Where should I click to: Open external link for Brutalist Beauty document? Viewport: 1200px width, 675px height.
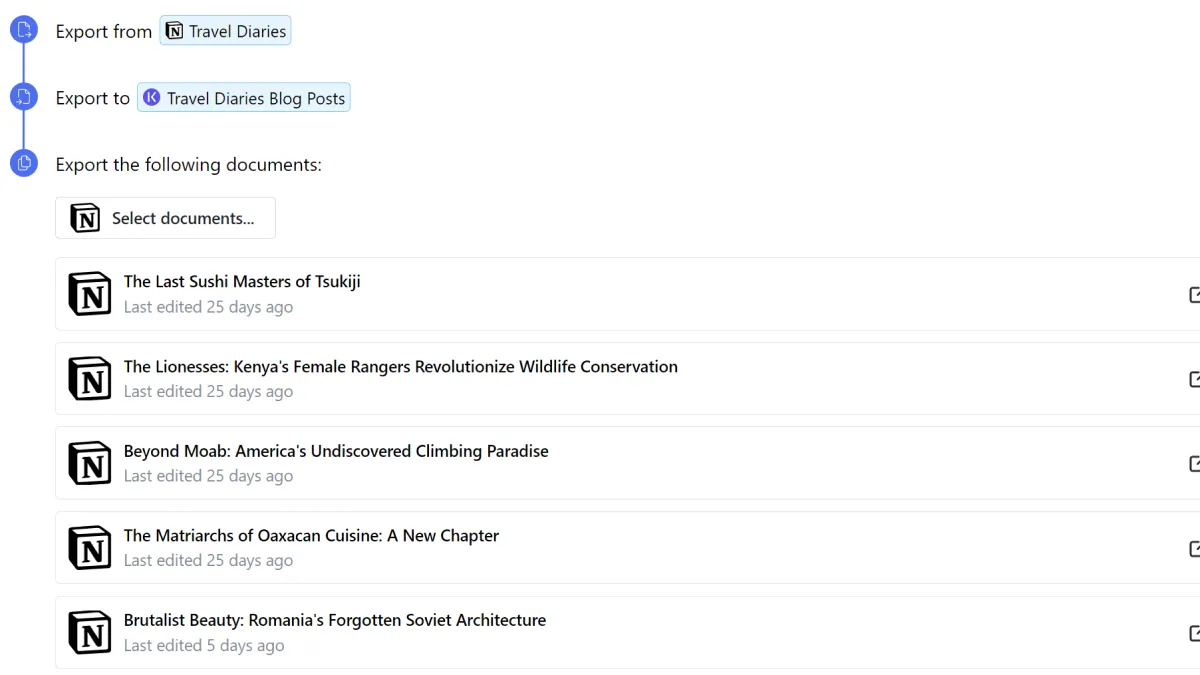[x=1194, y=632]
